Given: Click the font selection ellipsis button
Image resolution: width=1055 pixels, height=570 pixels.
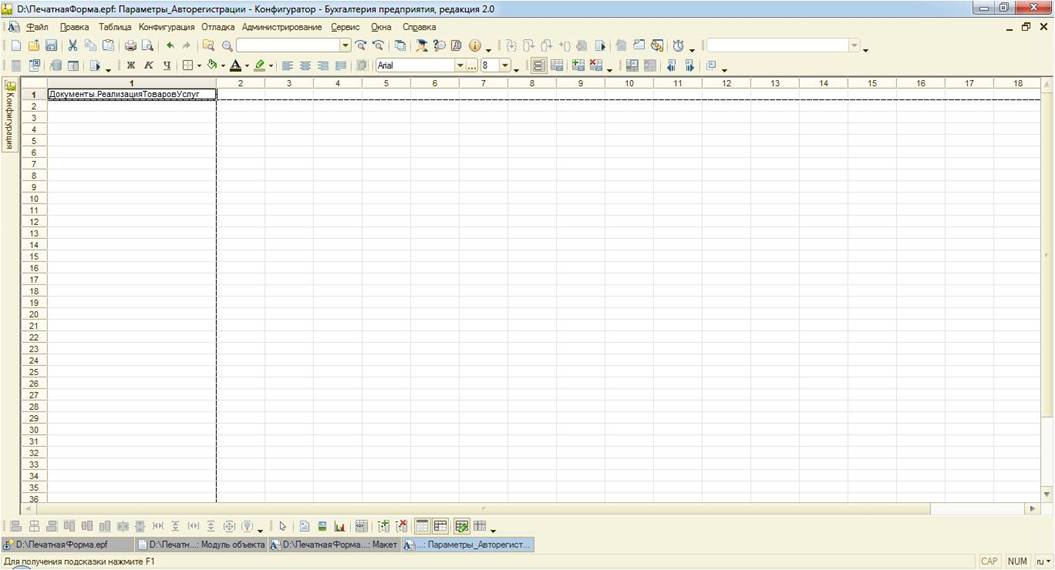Looking at the screenshot, I should click(x=472, y=65).
